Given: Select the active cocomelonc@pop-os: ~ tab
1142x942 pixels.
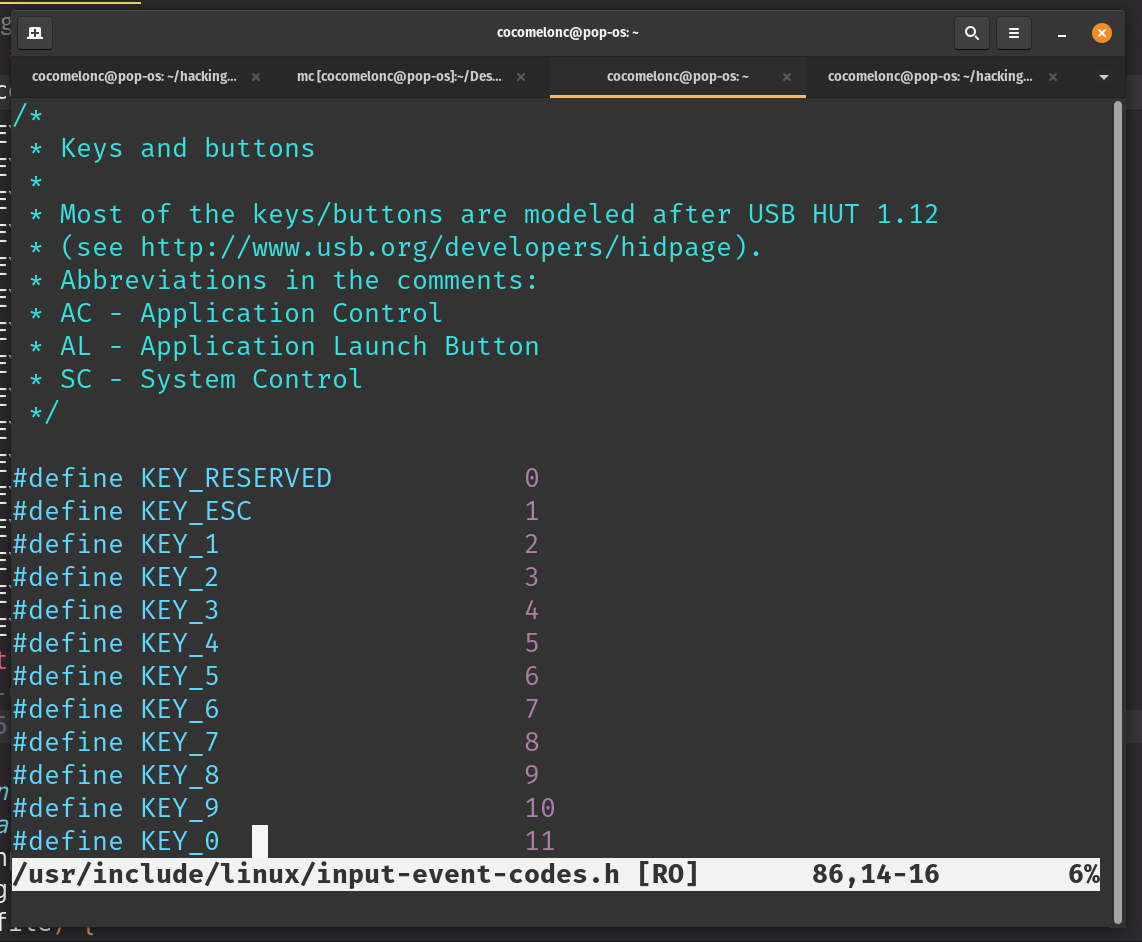Looking at the screenshot, I should 677,76.
